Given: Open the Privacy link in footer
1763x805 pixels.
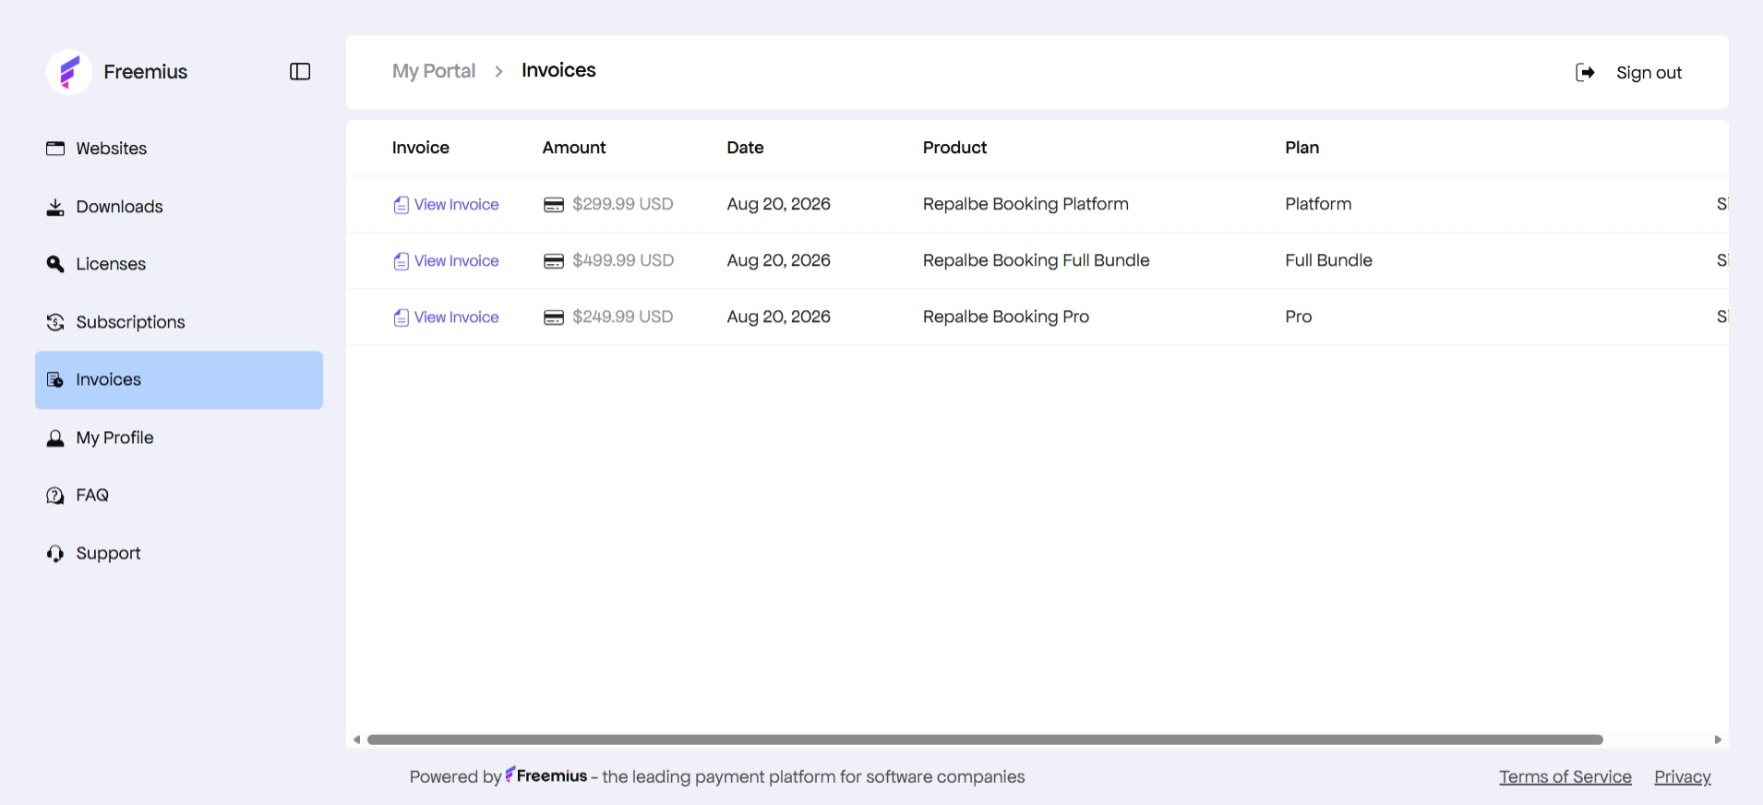Looking at the screenshot, I should click(x=1682, y=777).
